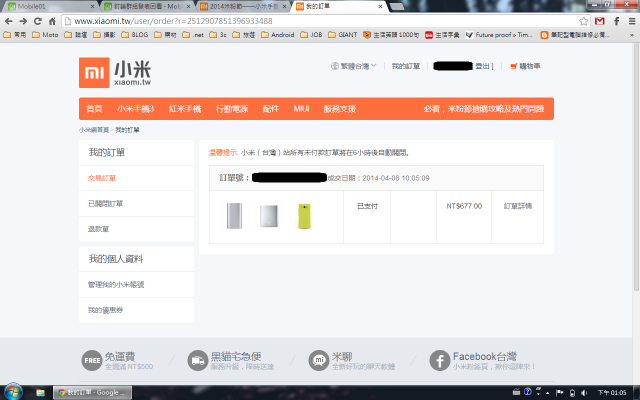The image size is (640, 400).
Task: Click the volume icon in system tray
Action: click(584, 393)
